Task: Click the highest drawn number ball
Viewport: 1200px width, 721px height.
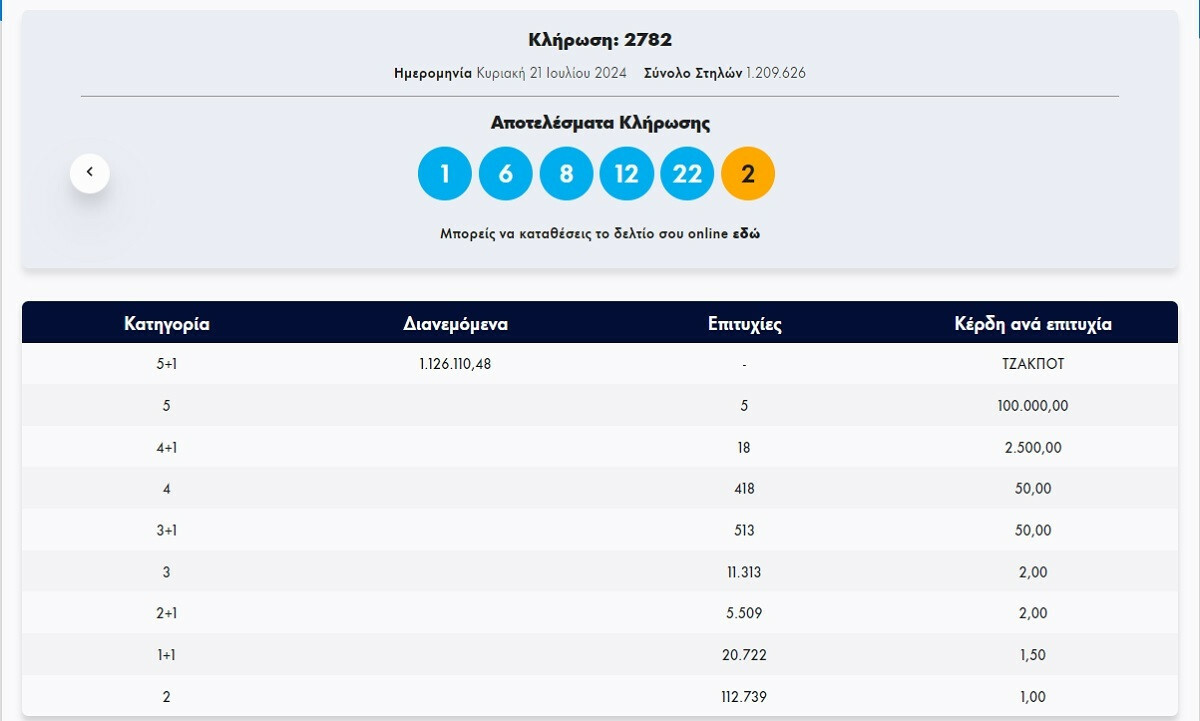Action: pyautogui.click(x=687, y=173)
